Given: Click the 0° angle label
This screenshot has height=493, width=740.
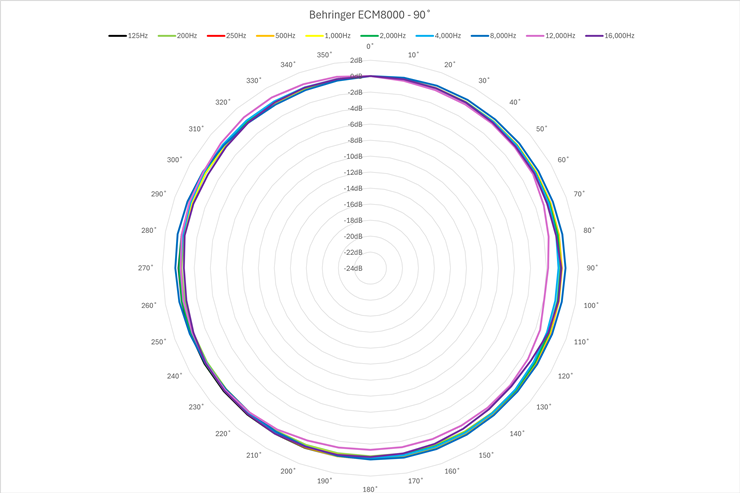Looking at the screenshot, I should coord(370,46).
